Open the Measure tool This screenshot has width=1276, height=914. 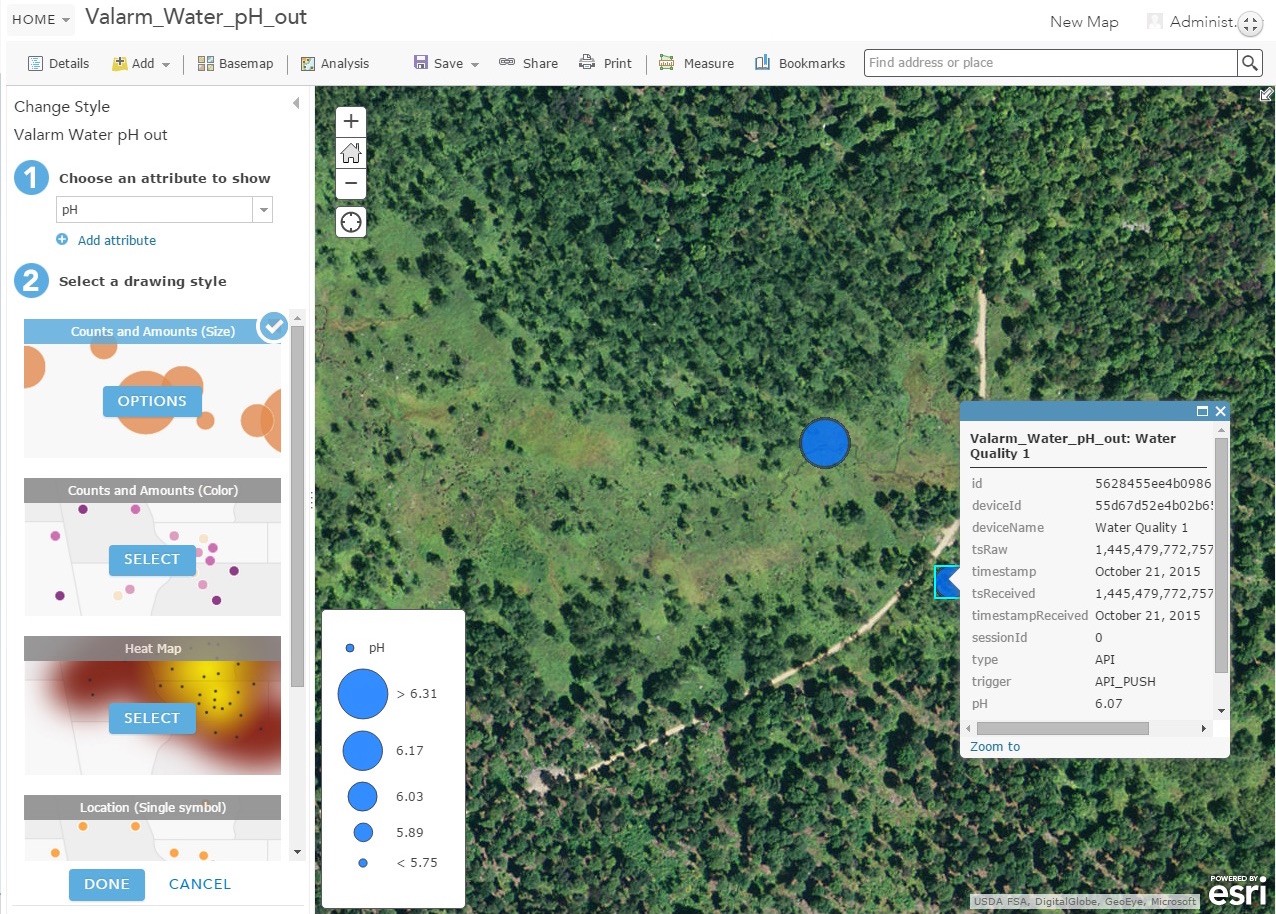click(696, 63)
